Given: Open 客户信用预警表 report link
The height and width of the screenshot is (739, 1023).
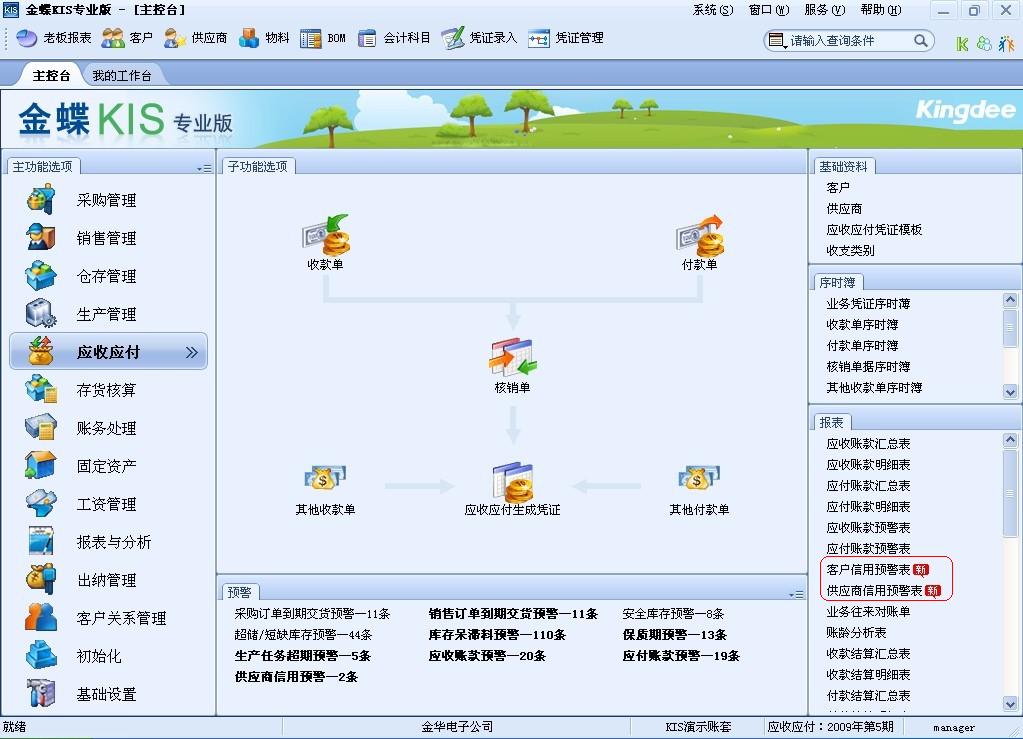Looking at the screenshot, I should [868, 569].
